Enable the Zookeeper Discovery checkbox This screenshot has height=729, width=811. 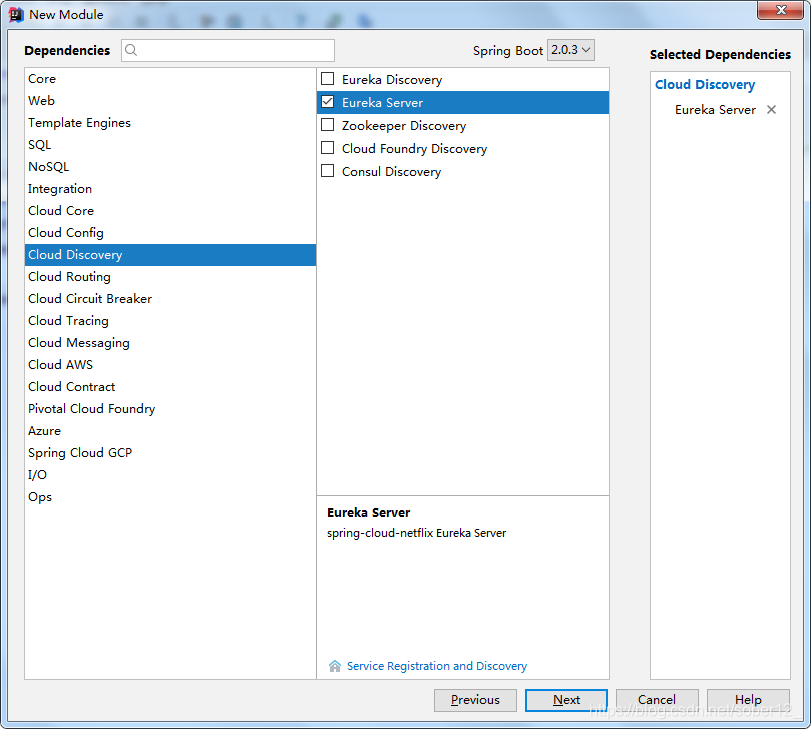tap(327, 125)
